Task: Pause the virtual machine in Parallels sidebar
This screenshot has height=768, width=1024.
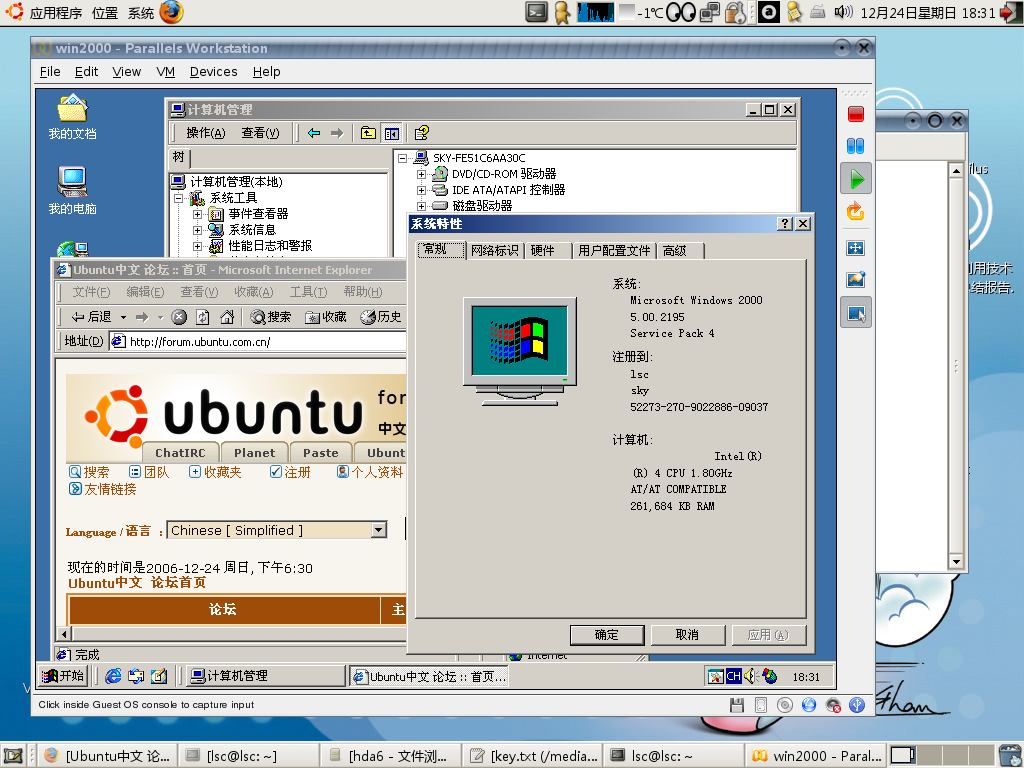Action: 856,146
